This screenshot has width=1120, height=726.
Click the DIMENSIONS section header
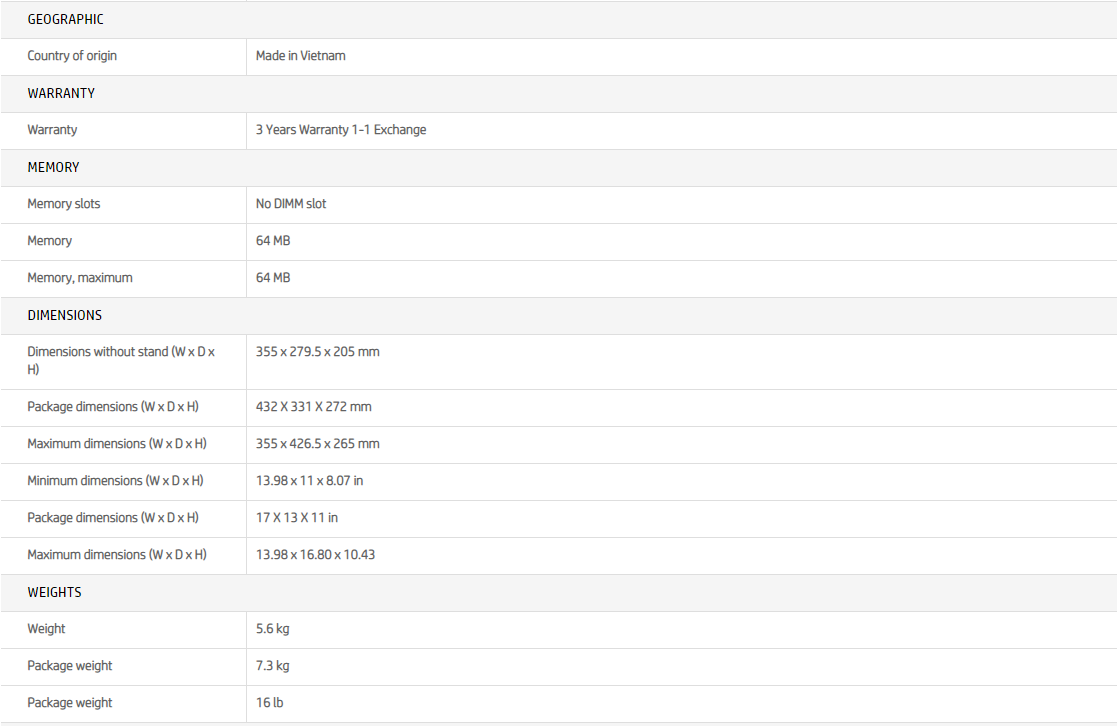[64, 315]
